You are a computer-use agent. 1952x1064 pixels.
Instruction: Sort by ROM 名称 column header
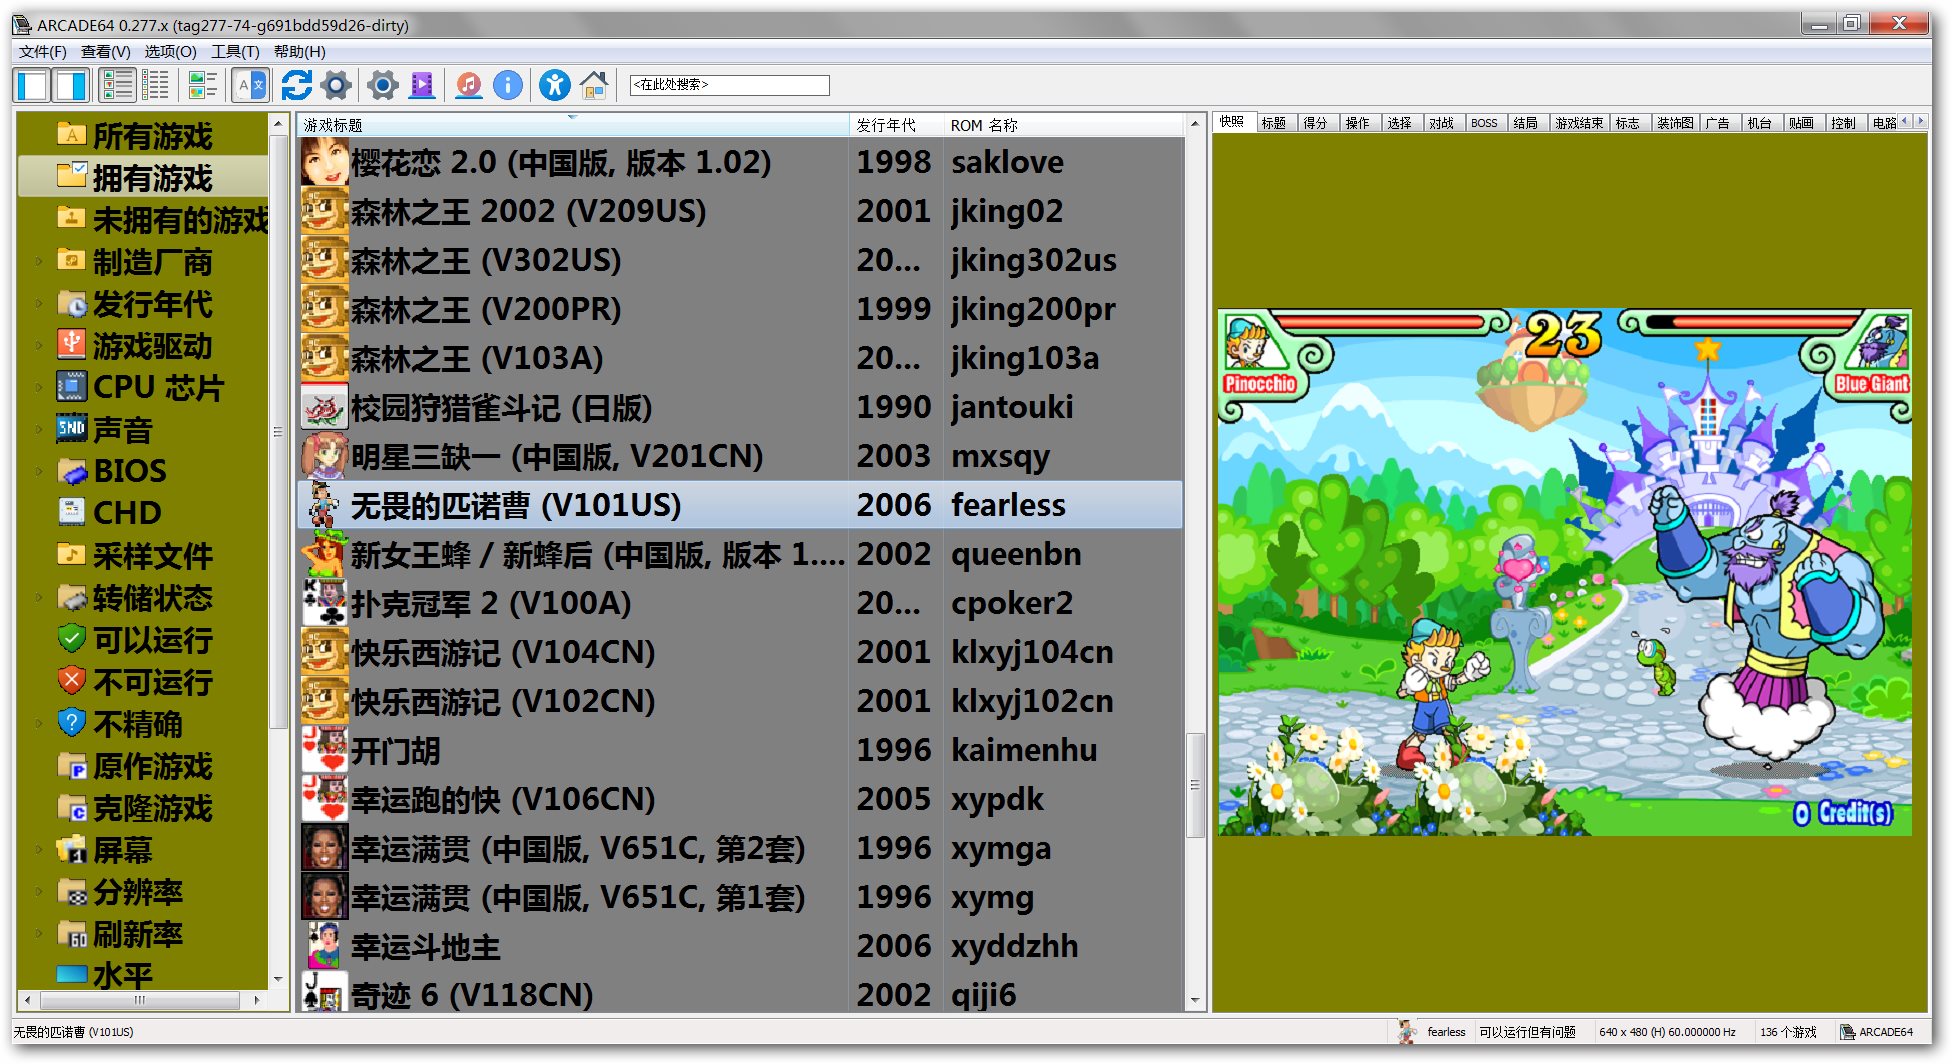click(1063, 125)
